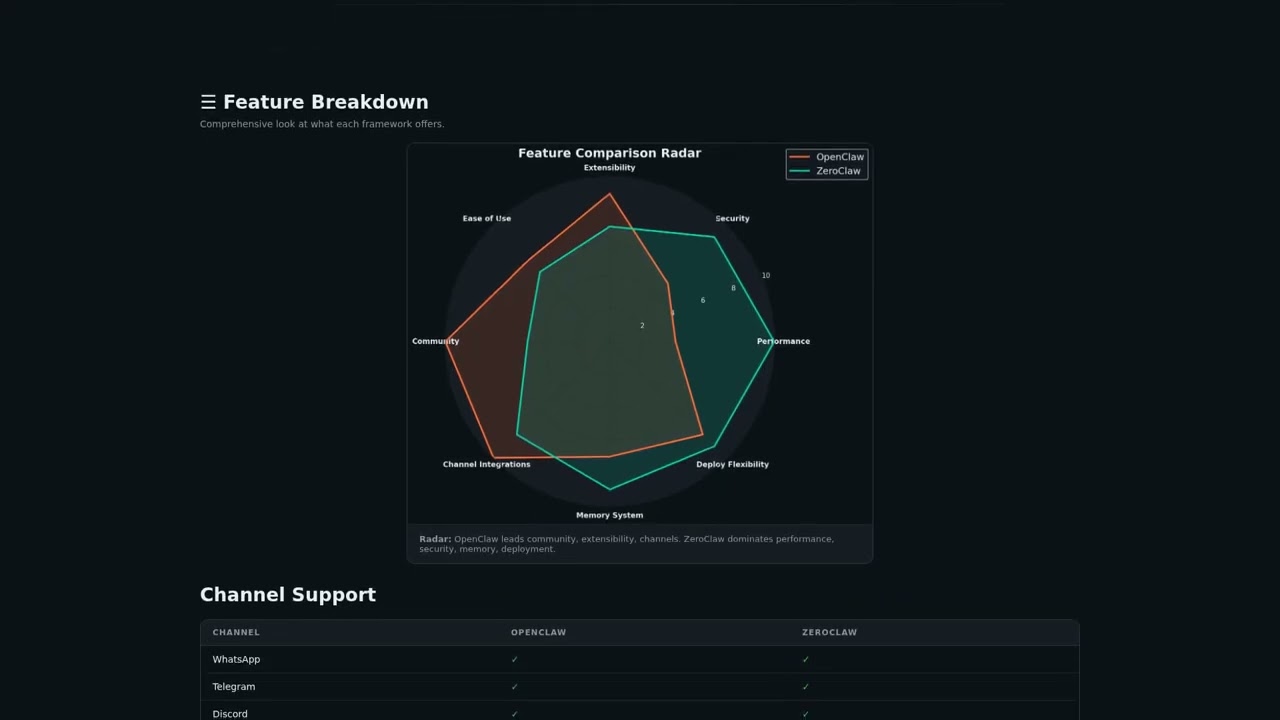Select the Memory System axis label
Viewport: 1280px width, 720px height.
click(x=609, y=515)
